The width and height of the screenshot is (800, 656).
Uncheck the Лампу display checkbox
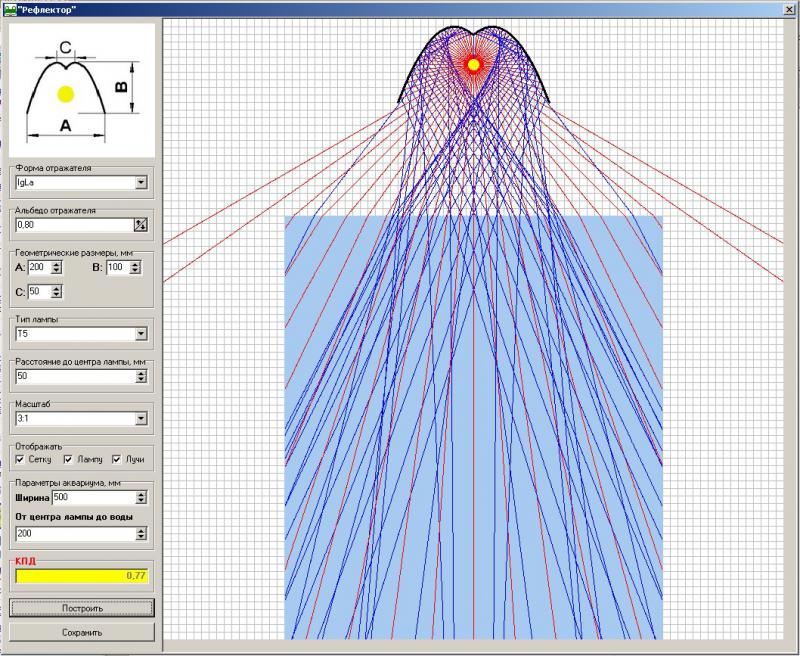68,459
